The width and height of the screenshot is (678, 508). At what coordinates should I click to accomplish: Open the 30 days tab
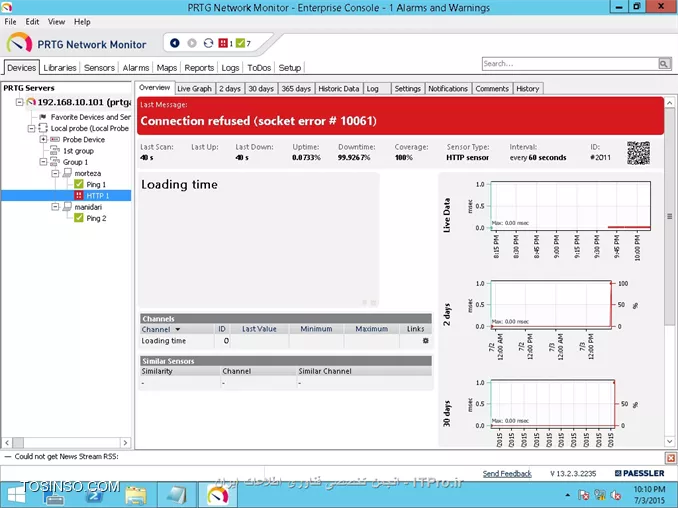coord(261,89)
